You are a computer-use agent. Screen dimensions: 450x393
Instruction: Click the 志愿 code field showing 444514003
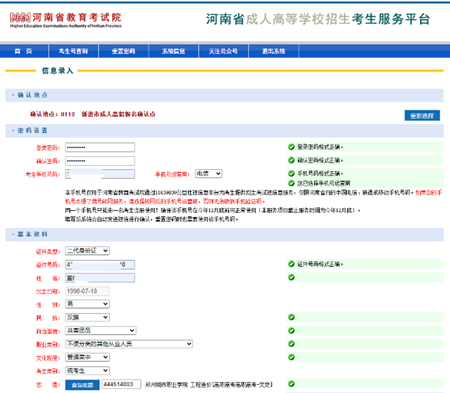[121, 384]
